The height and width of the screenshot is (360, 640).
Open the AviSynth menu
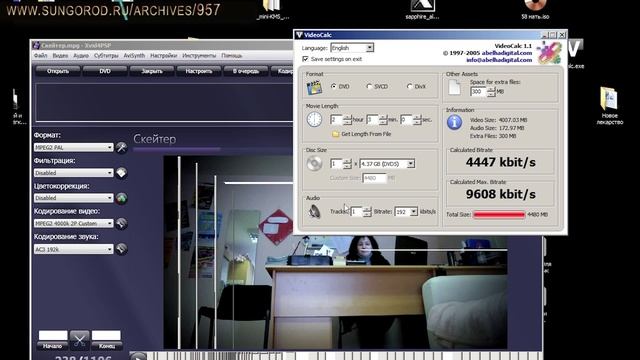tap(134, 56)
